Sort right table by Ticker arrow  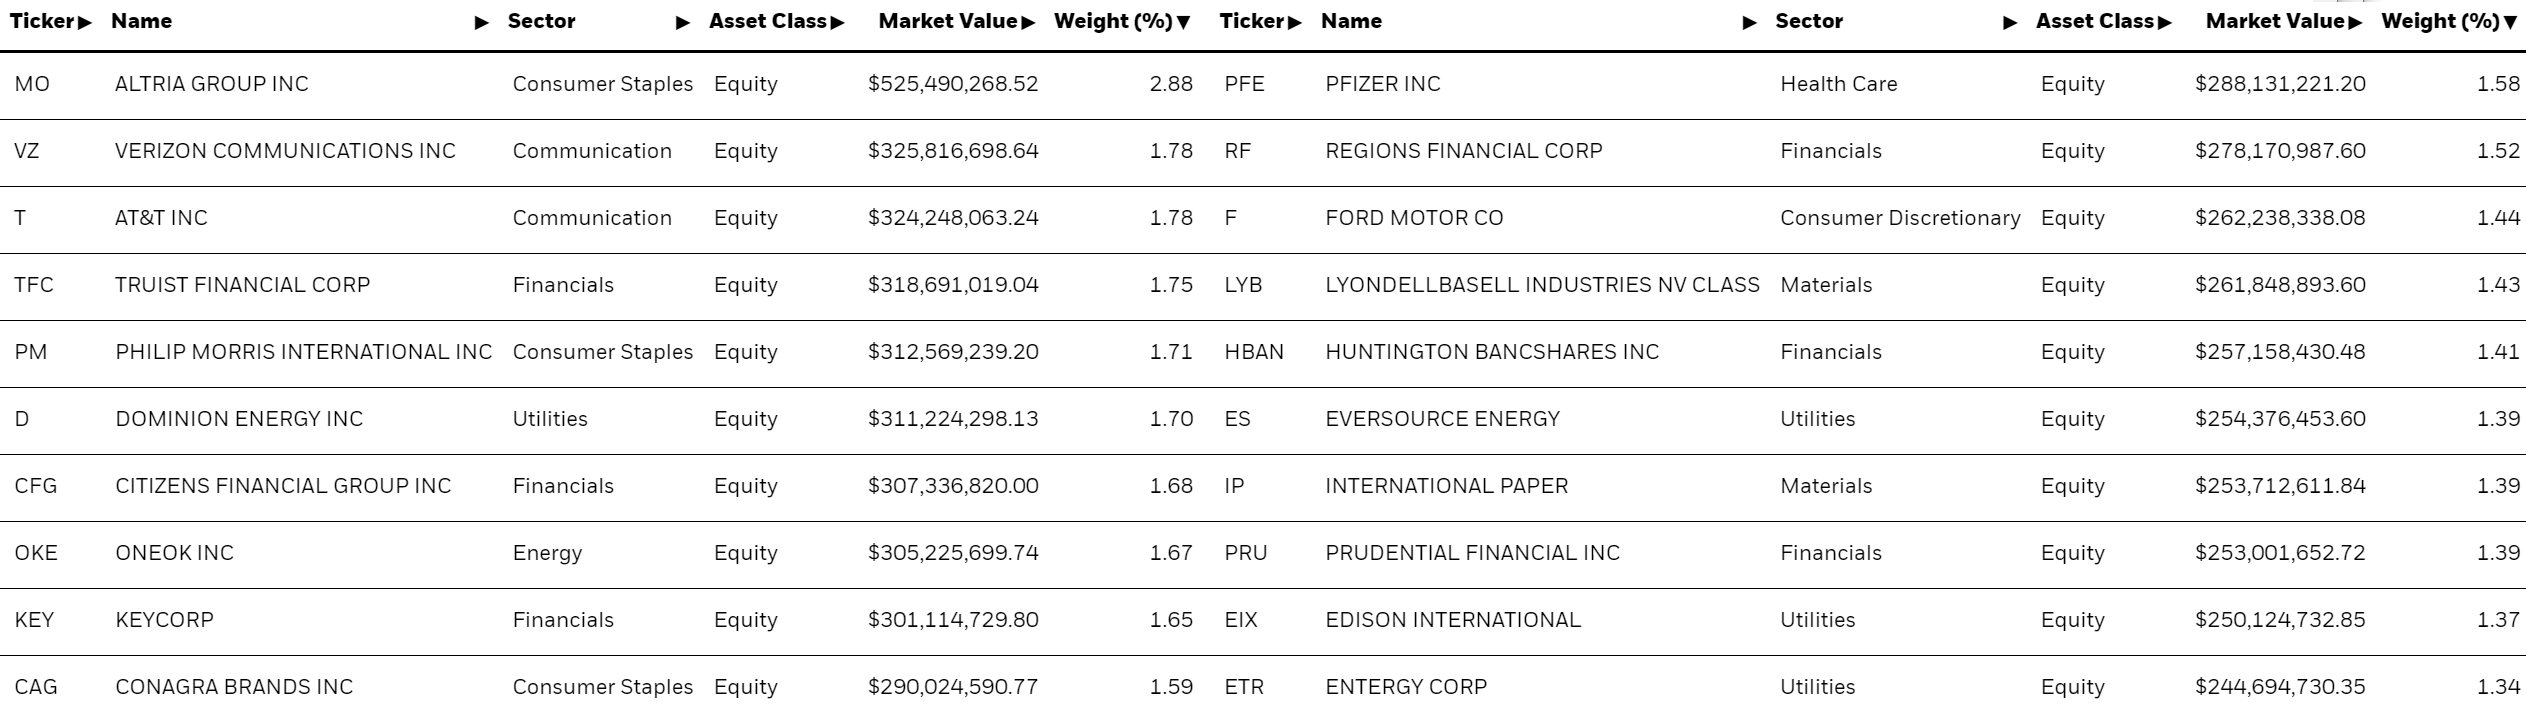(x=1295, y=22)
